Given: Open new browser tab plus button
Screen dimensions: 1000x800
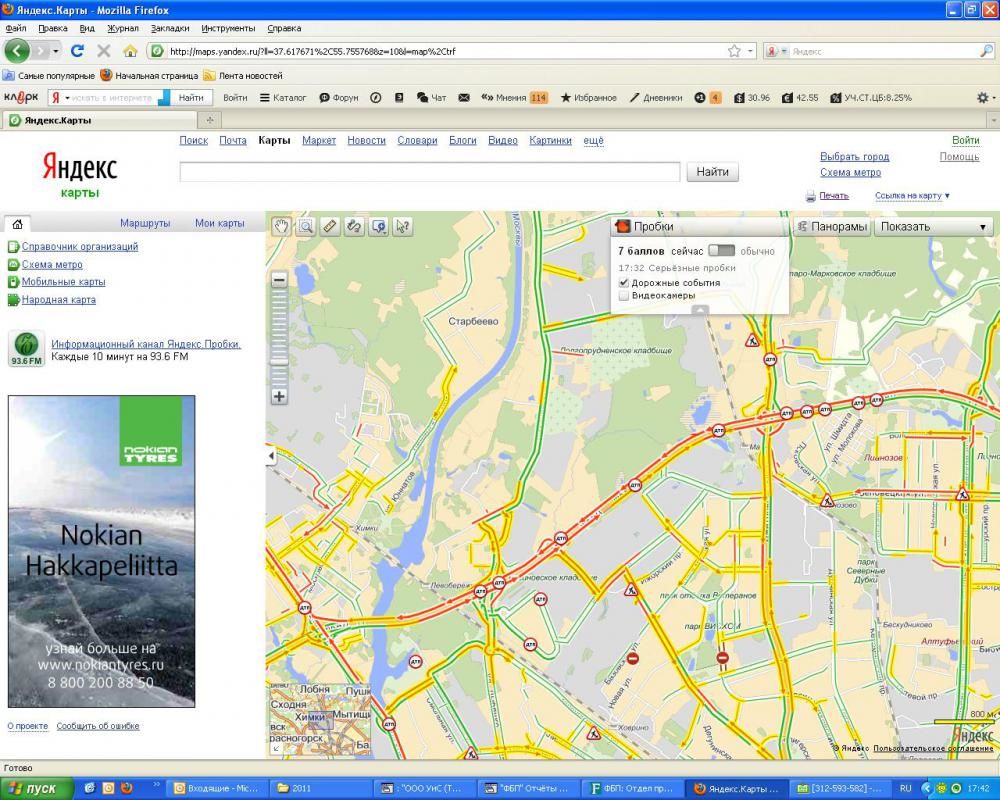Looking at the screenshot, I should [210, 119].
